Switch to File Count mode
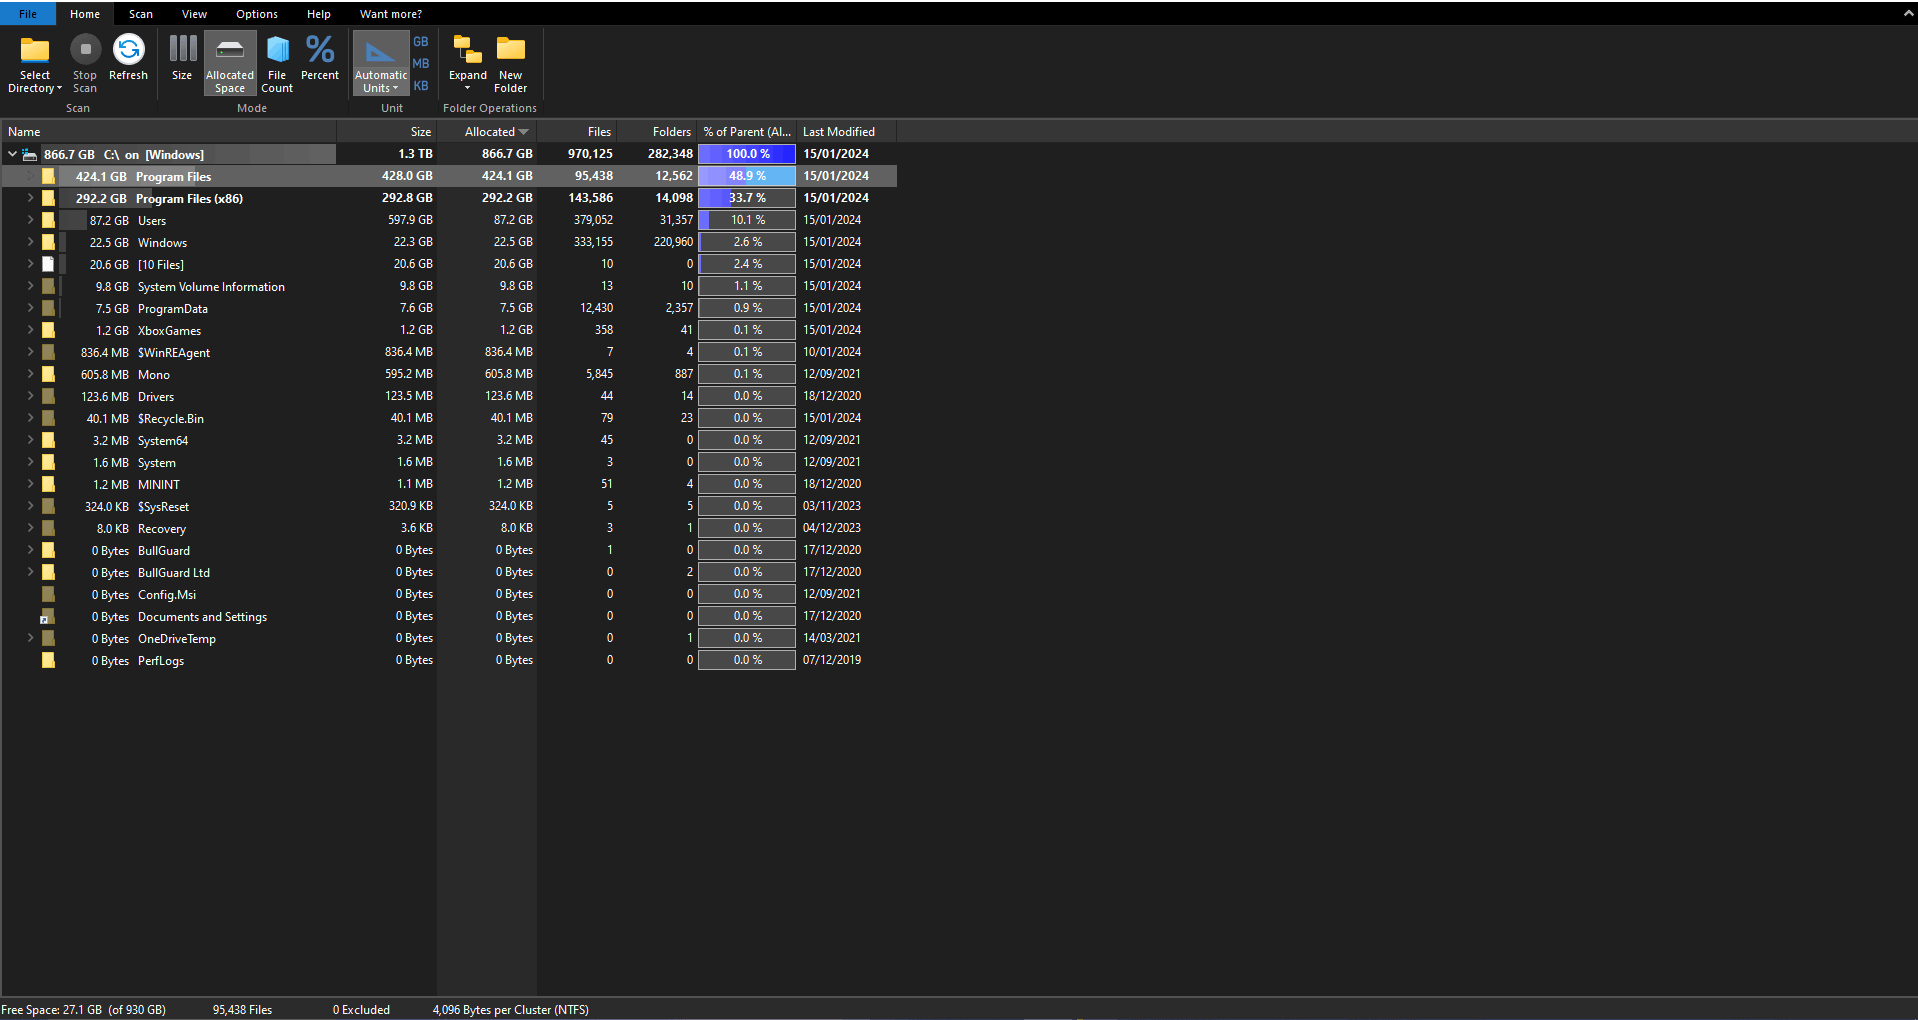The height and width of the screenshot is (1020, 1918). pyautogui.click(x=277, y=64)
